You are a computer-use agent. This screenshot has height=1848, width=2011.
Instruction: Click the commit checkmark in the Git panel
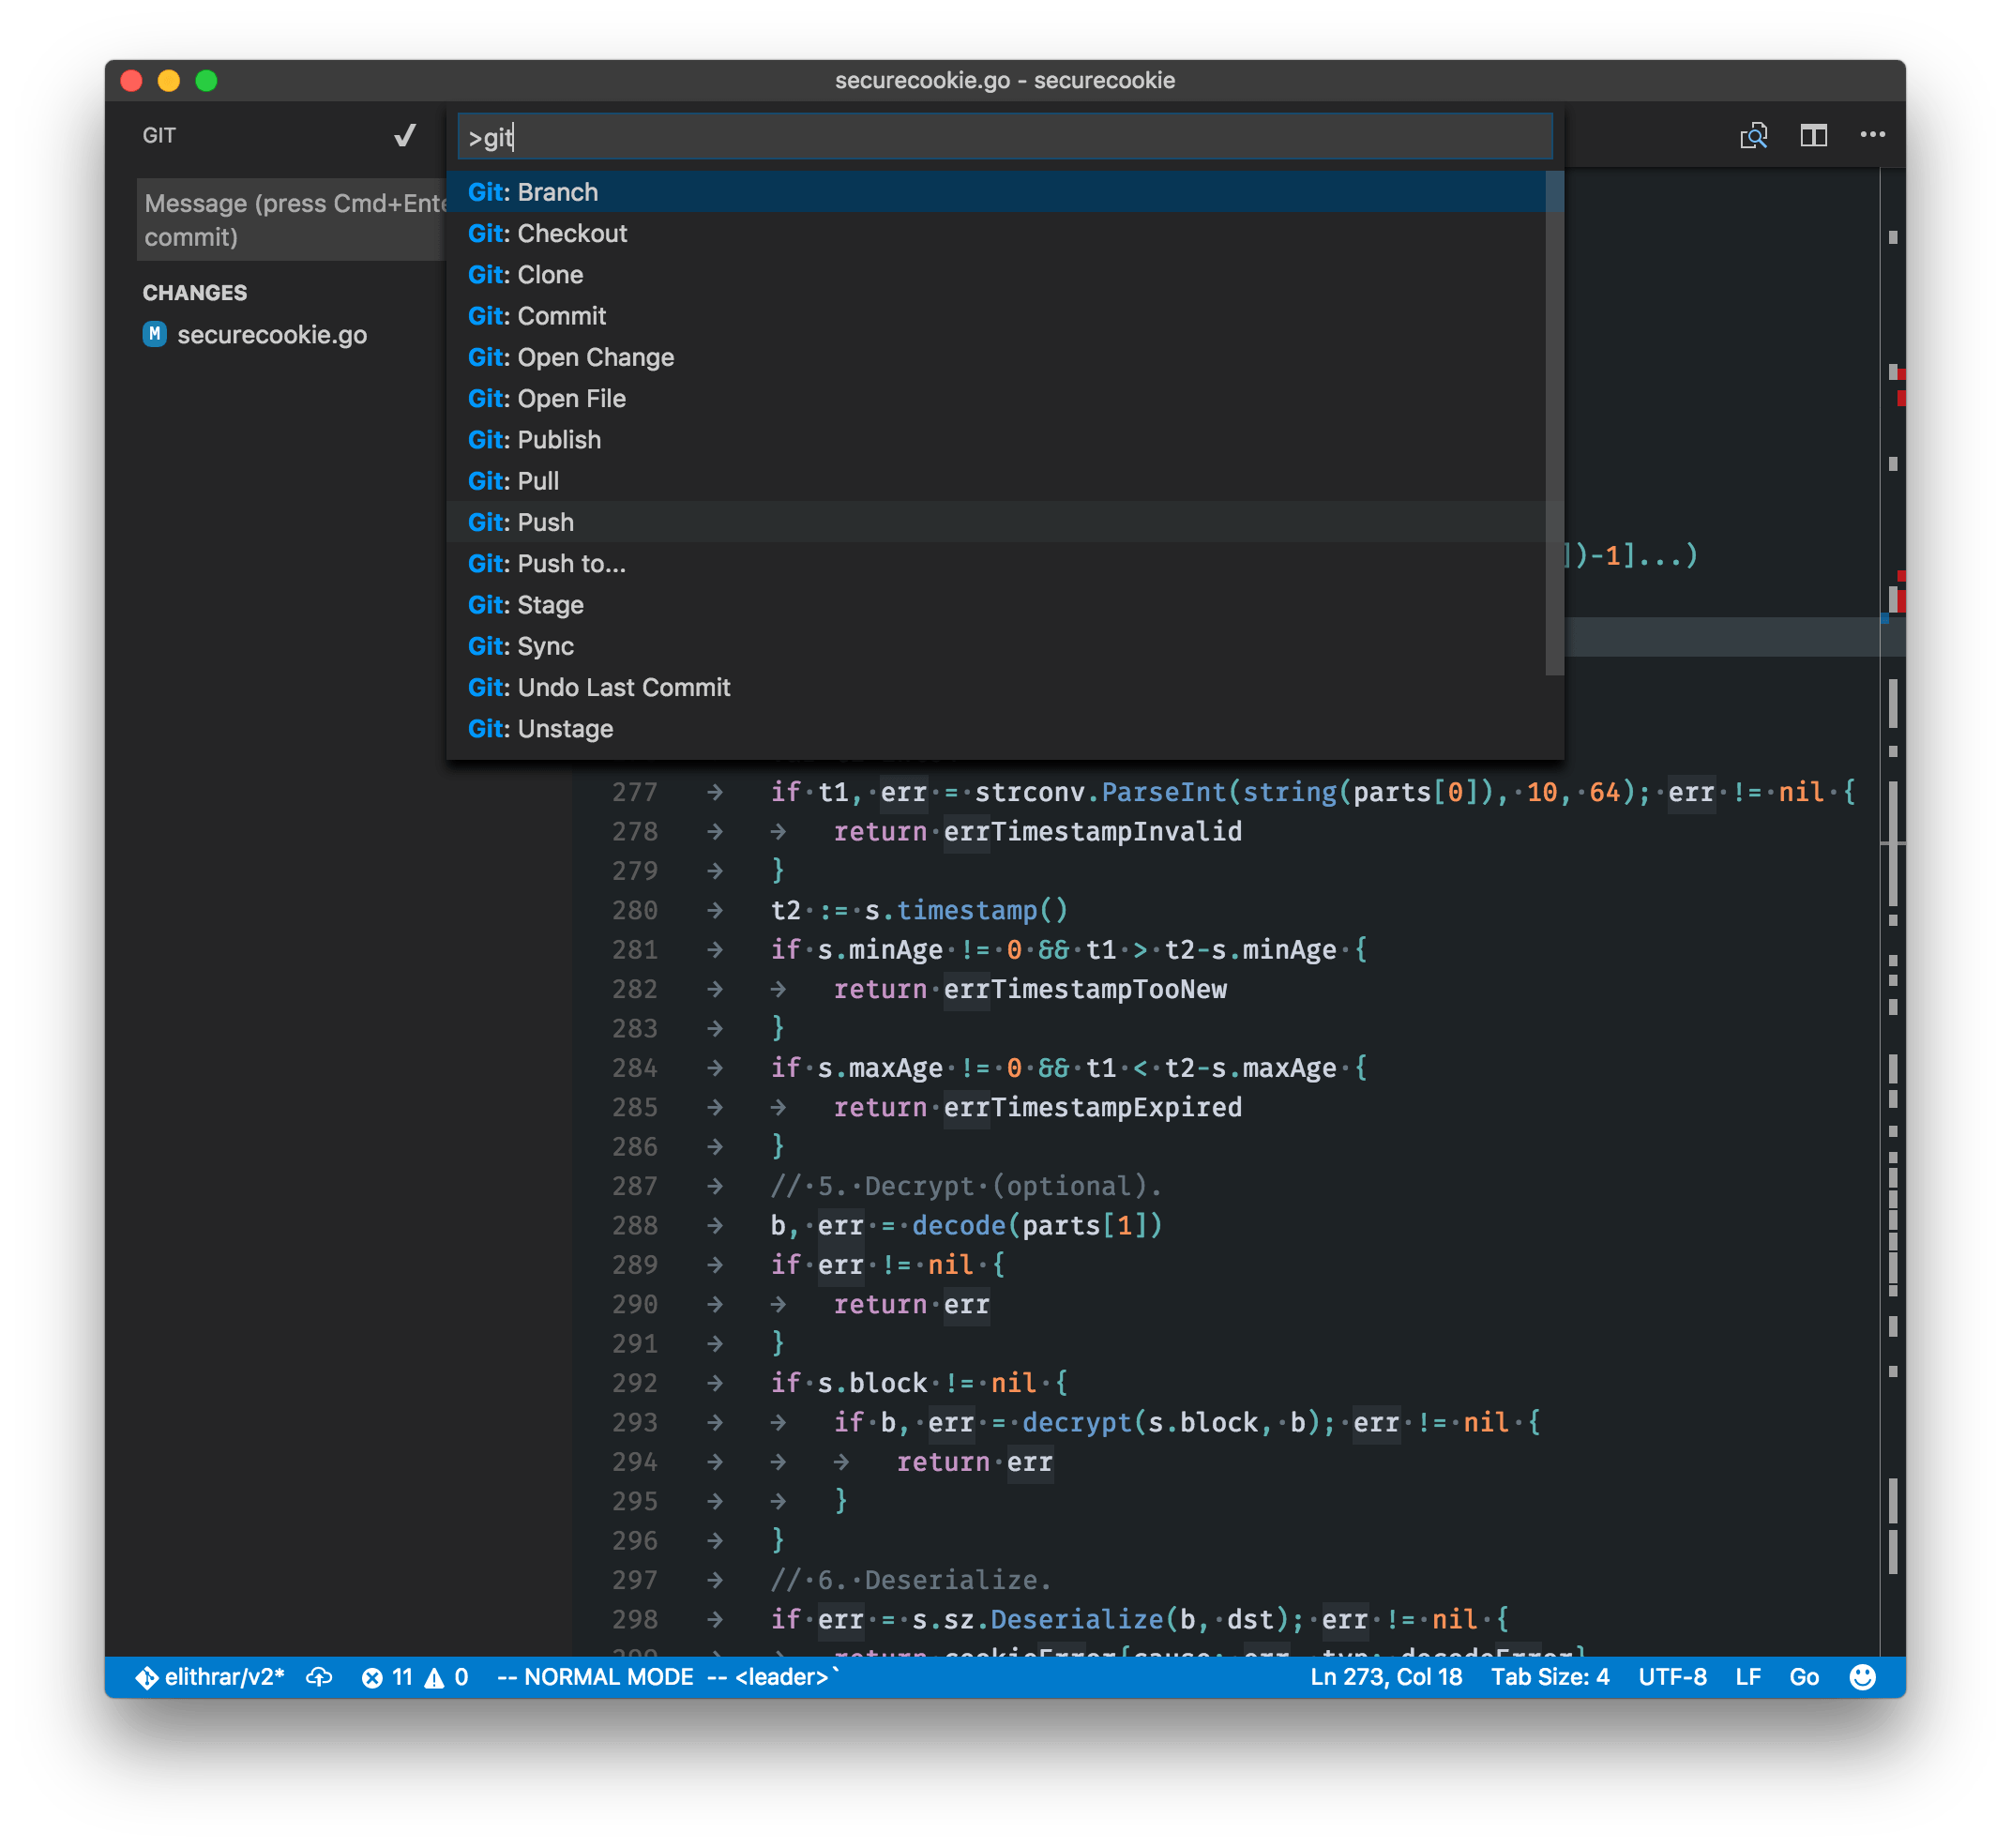pyautogui.click(x=404, y=135)
